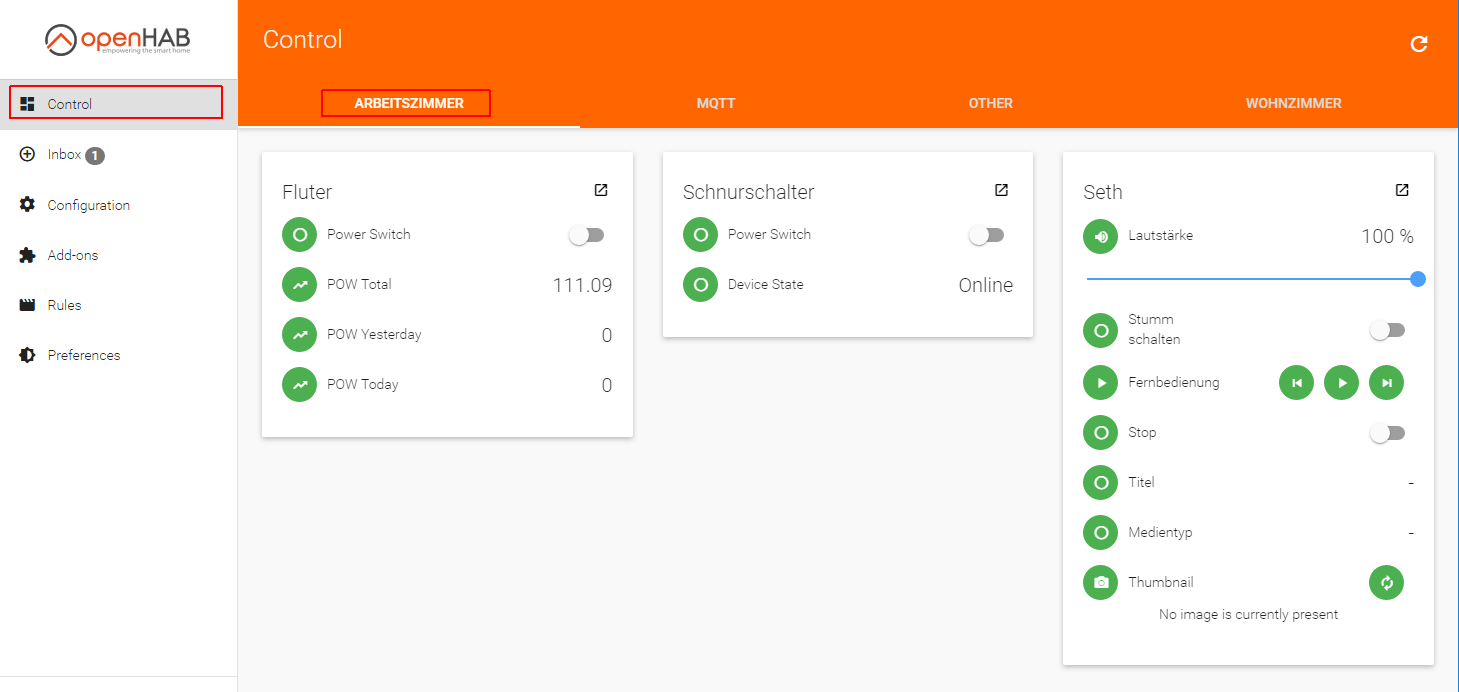
Task: Click the POW Today label
Action: pyautogui.click(x=363, y=384)
